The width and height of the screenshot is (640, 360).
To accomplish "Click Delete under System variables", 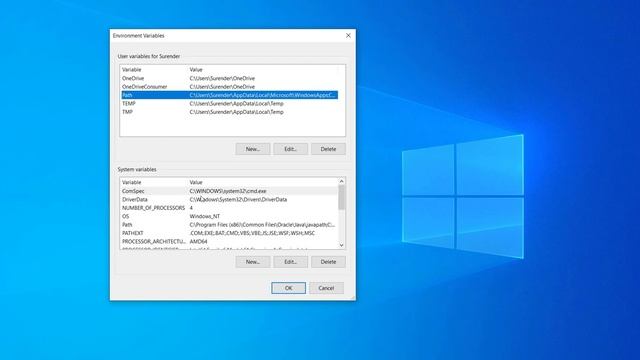I will (x=328, y=262).
